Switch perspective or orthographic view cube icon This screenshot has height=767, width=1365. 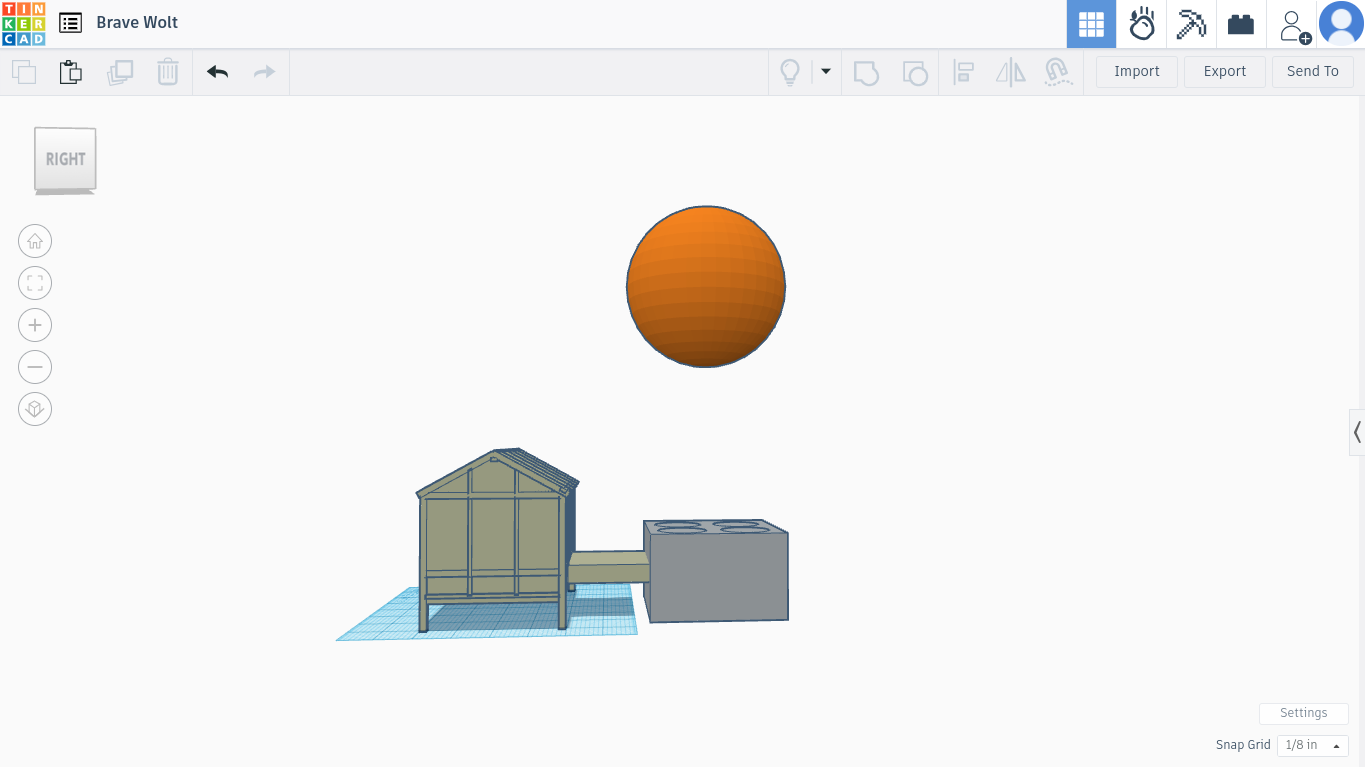[35, 409]
